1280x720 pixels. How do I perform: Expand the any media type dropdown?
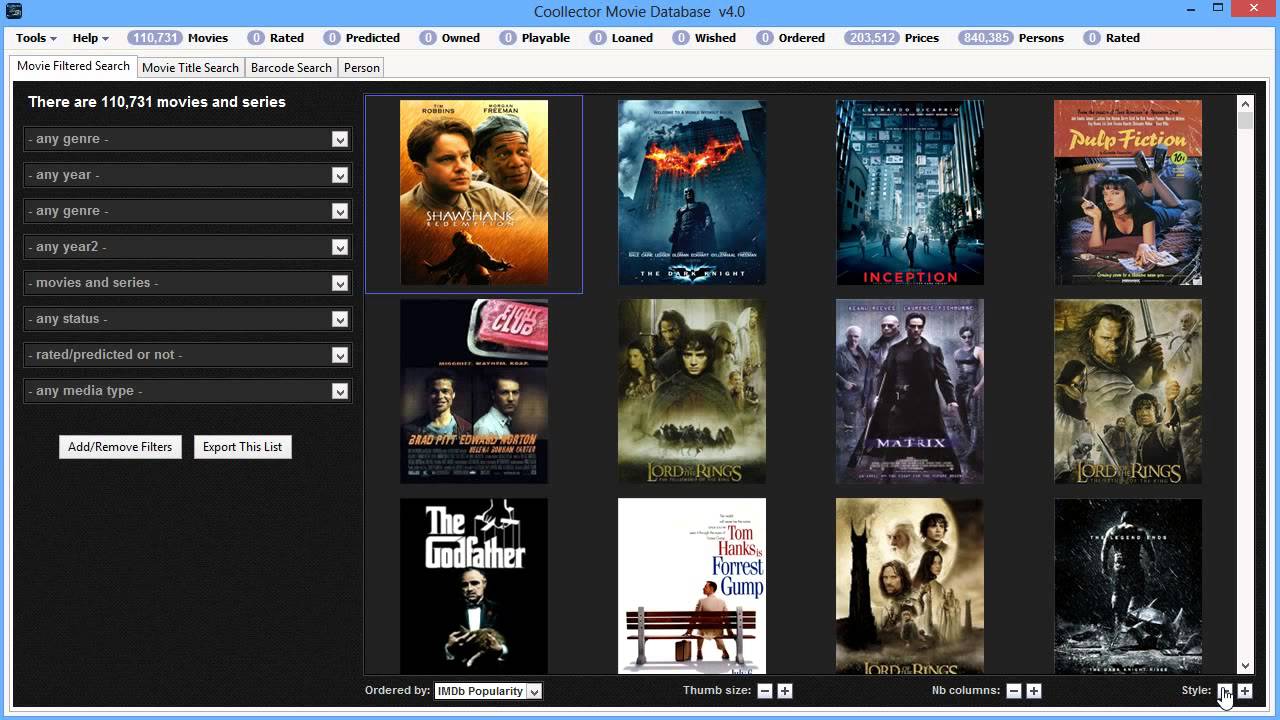tap(340, 391)
